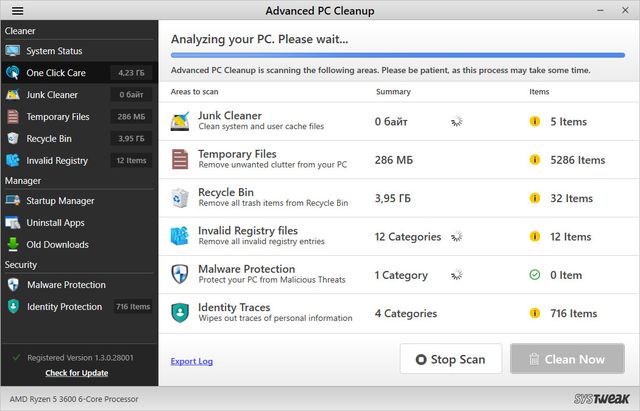640x411 pixels.
Task: Click the System Status monitor icon
Action: 13,51
